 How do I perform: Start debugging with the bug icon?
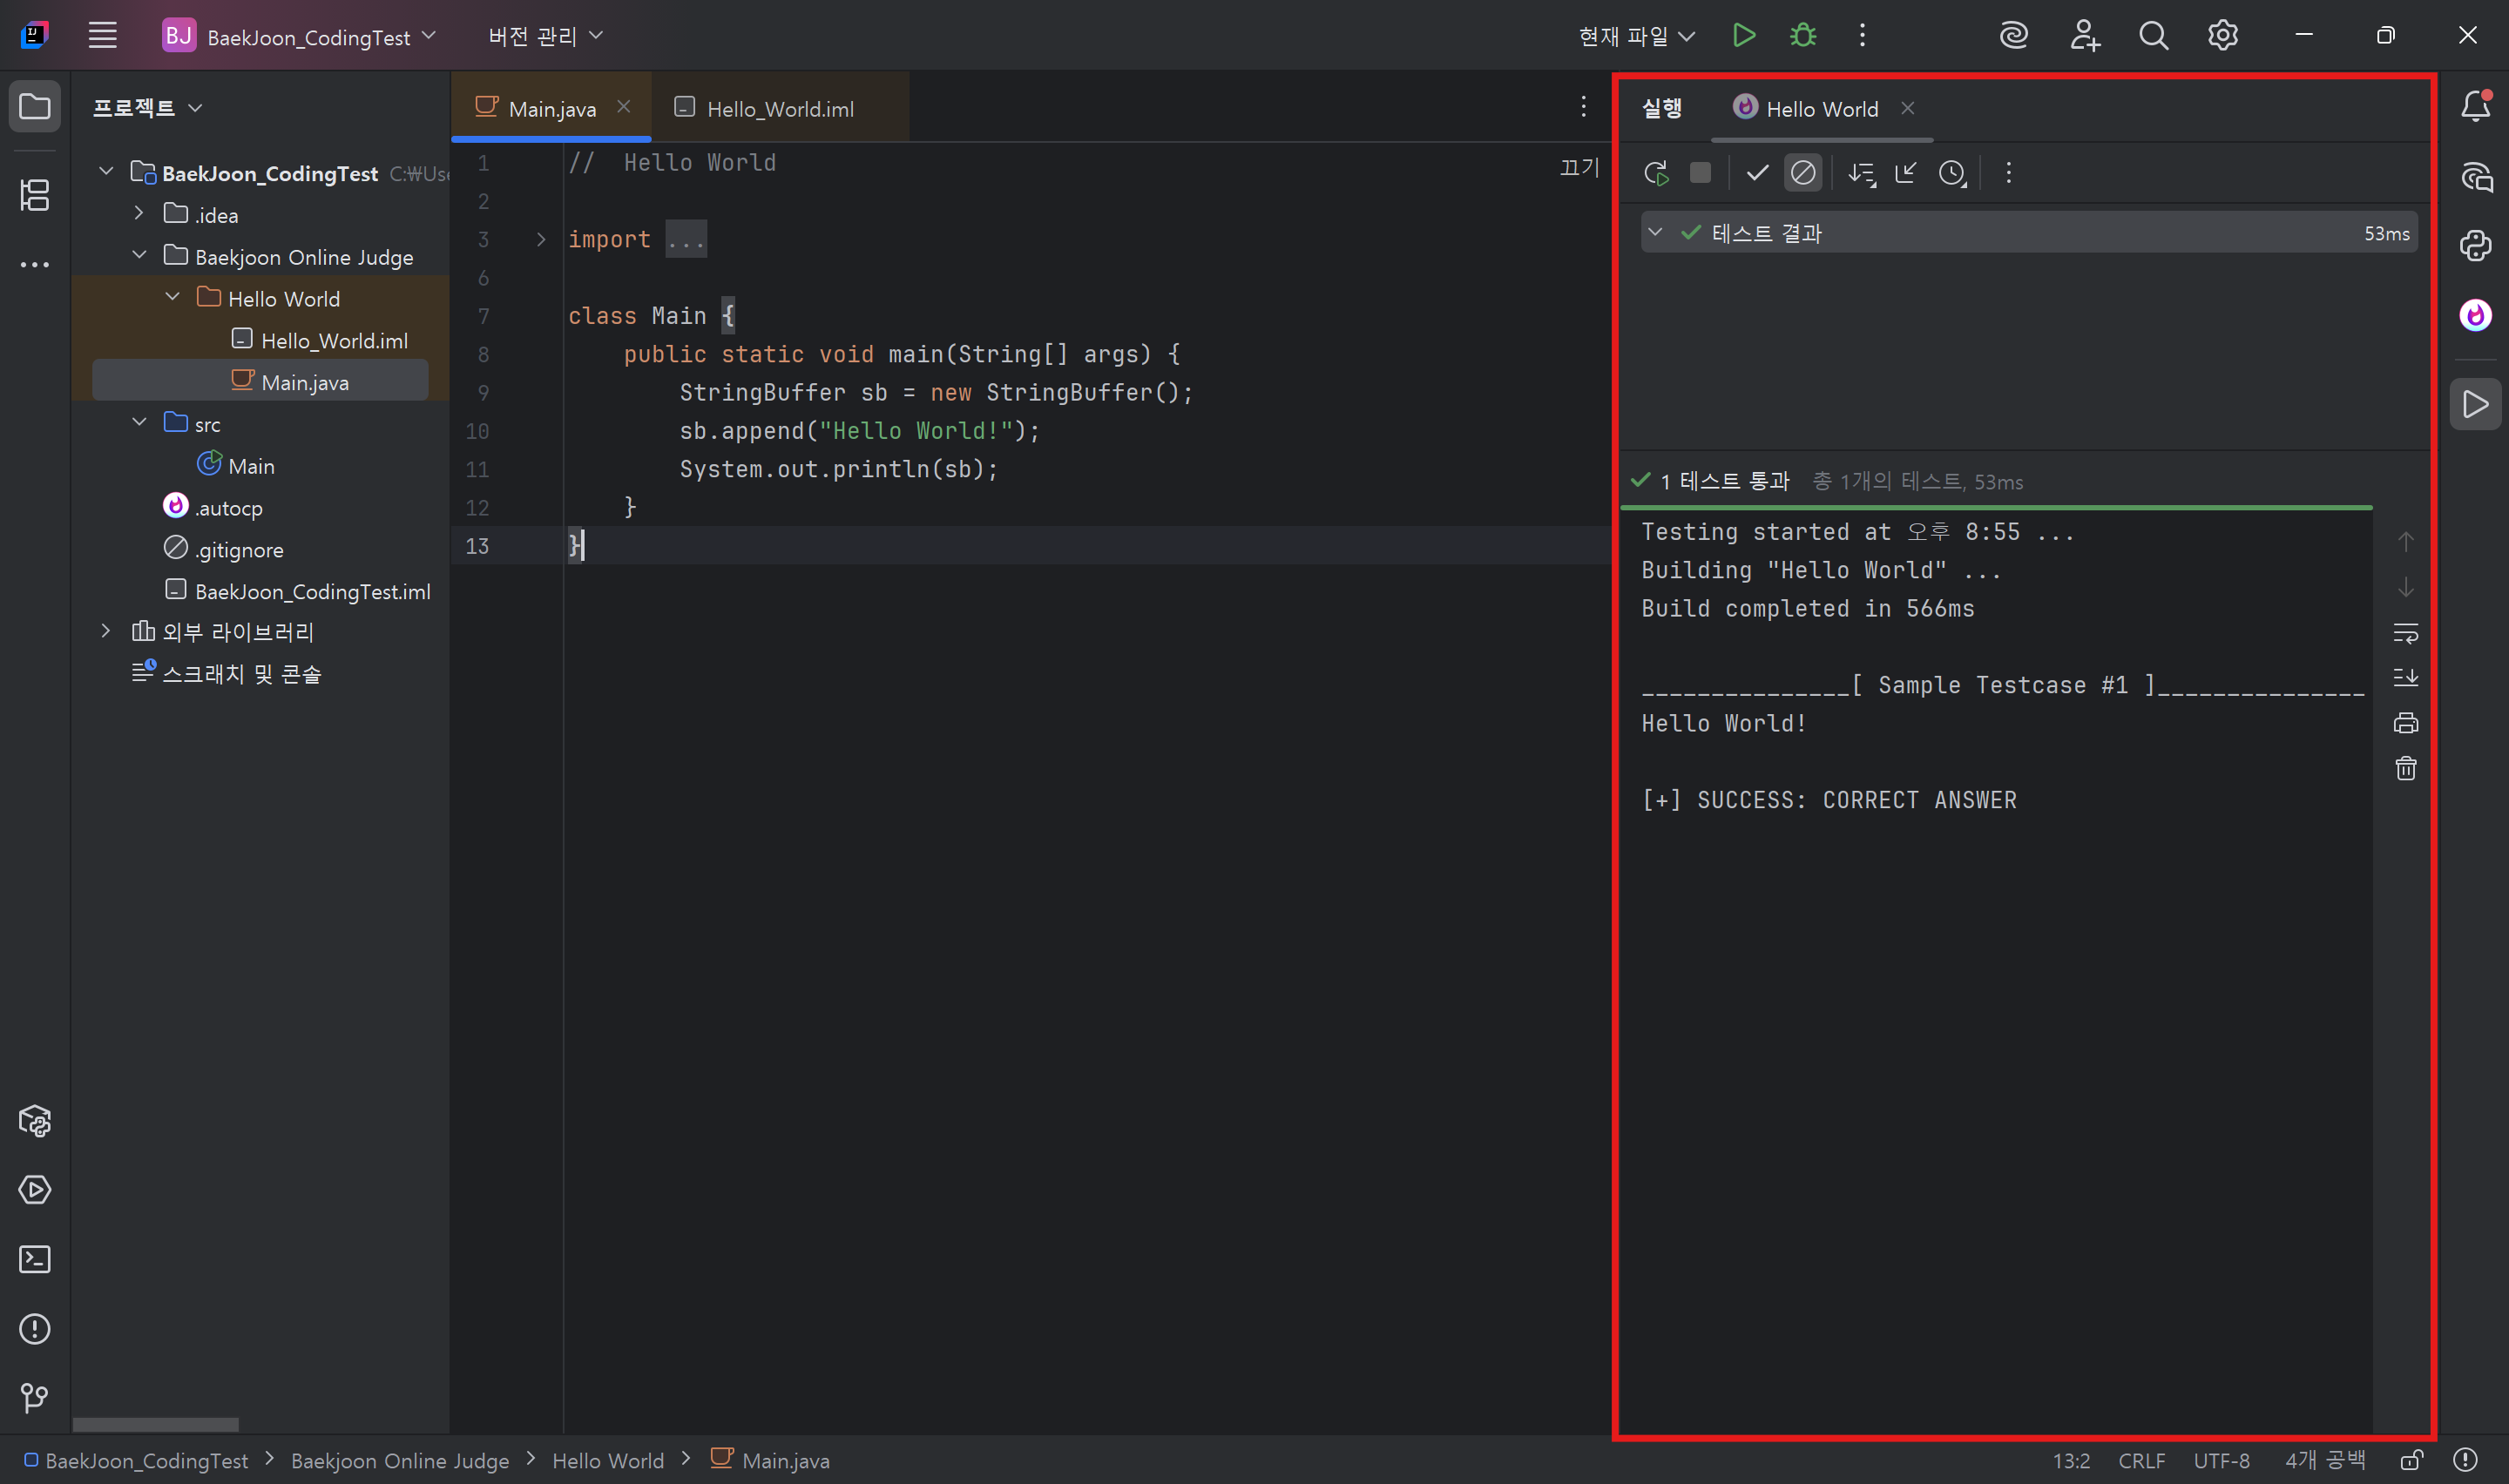[1803, 36]
